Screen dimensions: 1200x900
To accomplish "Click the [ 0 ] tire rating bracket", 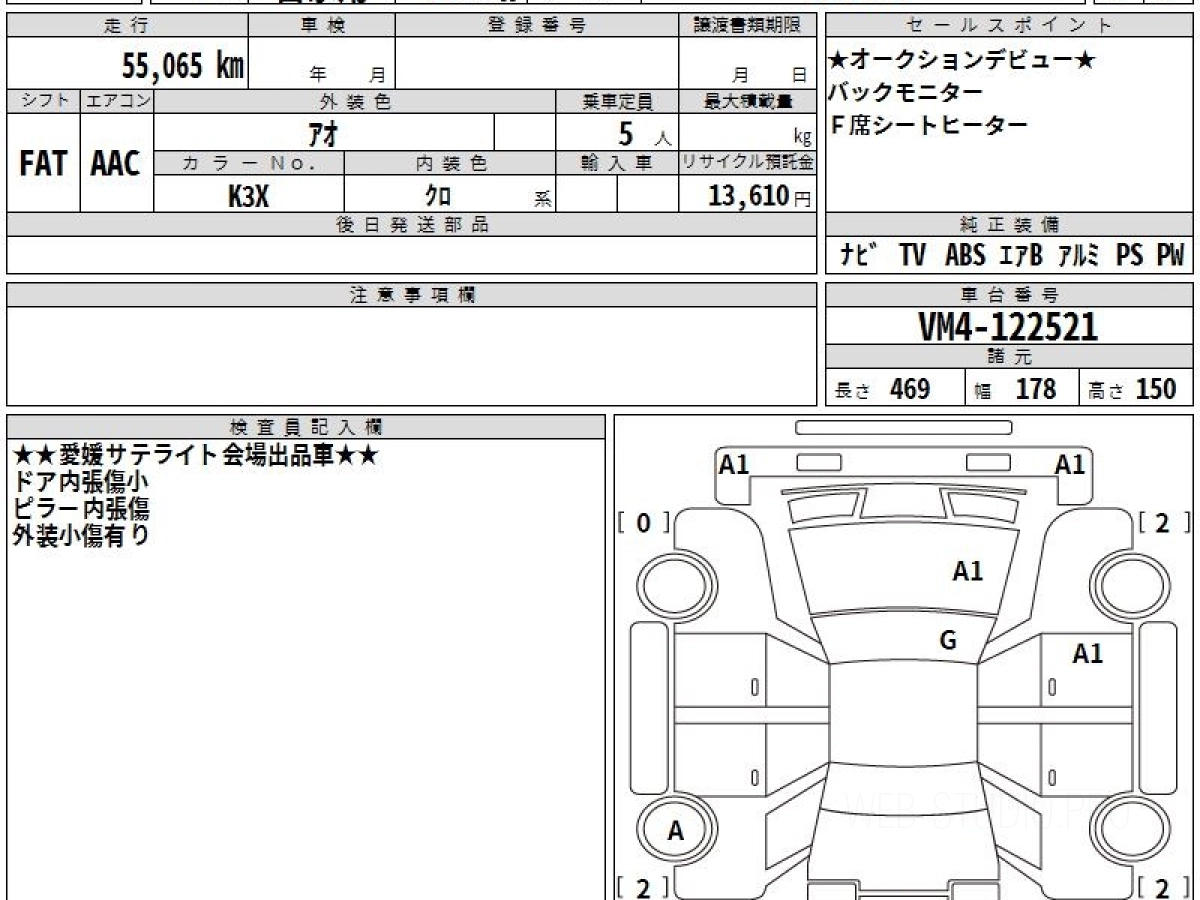I will pyautogui.click(x=643, y=522).
